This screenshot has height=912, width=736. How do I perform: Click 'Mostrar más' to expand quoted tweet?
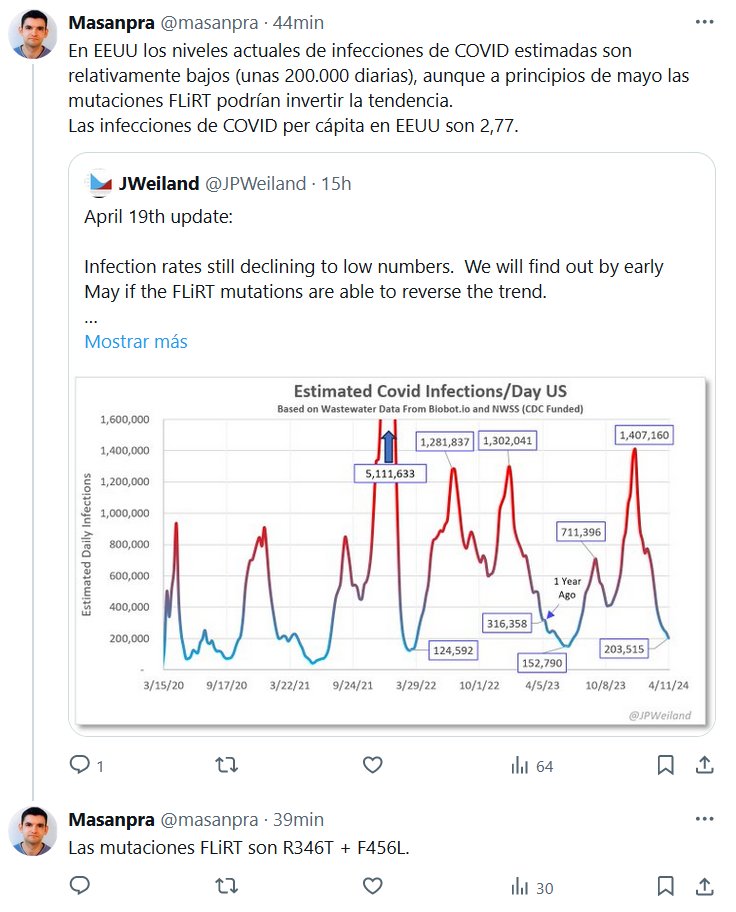point(136,341)
